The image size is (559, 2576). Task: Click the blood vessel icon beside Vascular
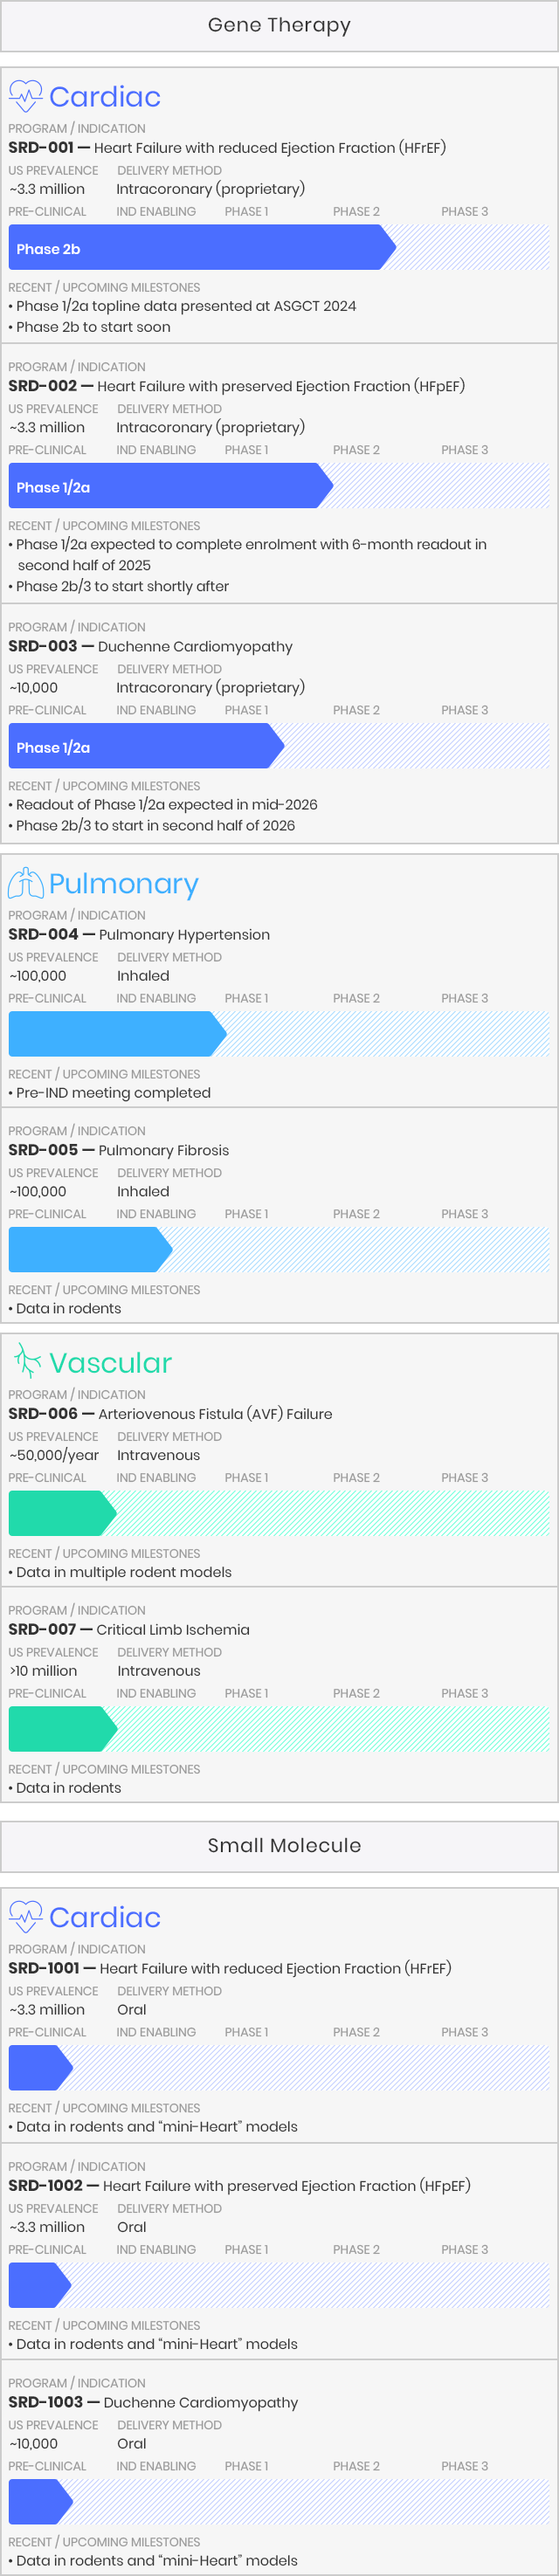click(x=27, y=1362)
